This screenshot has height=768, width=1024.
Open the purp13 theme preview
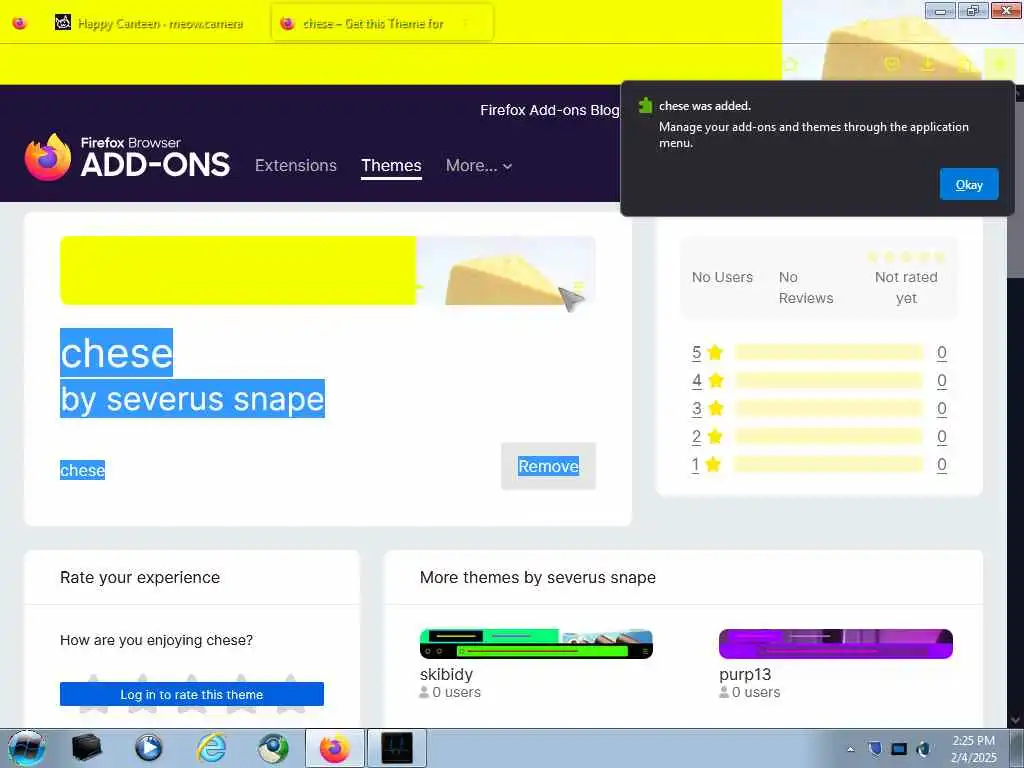tap(835, 644)
